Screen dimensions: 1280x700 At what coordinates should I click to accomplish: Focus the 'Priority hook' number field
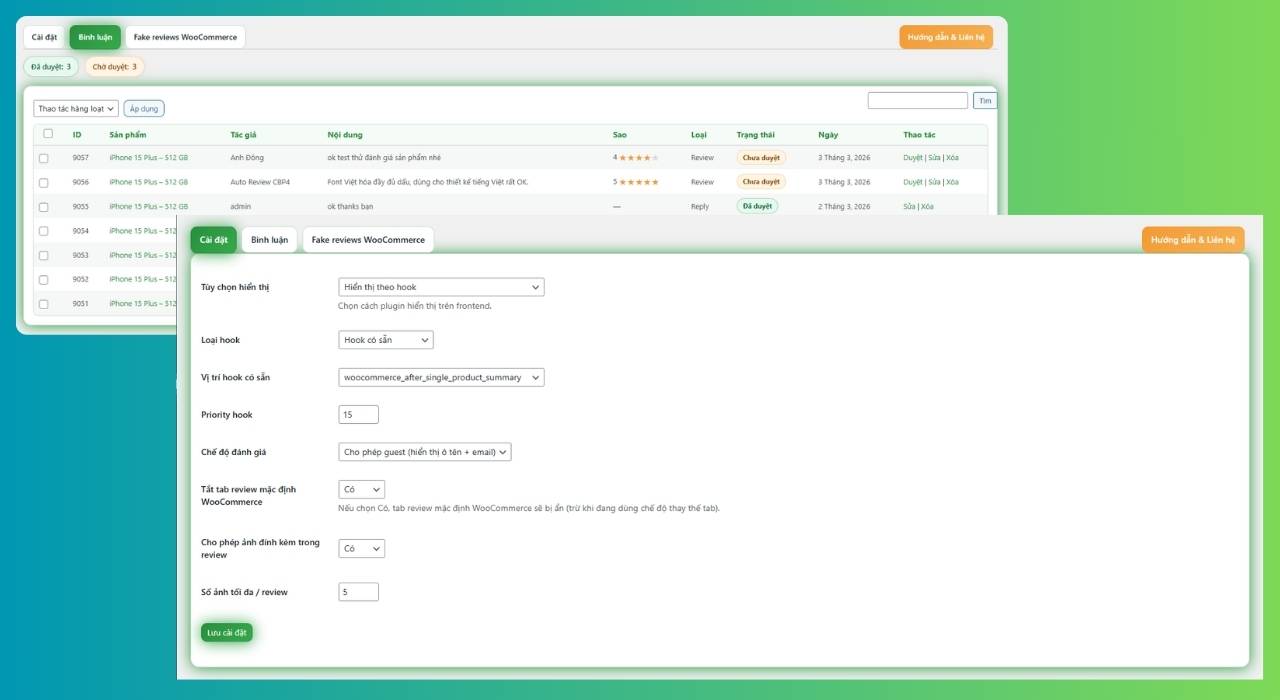click(x=359, y=415)
